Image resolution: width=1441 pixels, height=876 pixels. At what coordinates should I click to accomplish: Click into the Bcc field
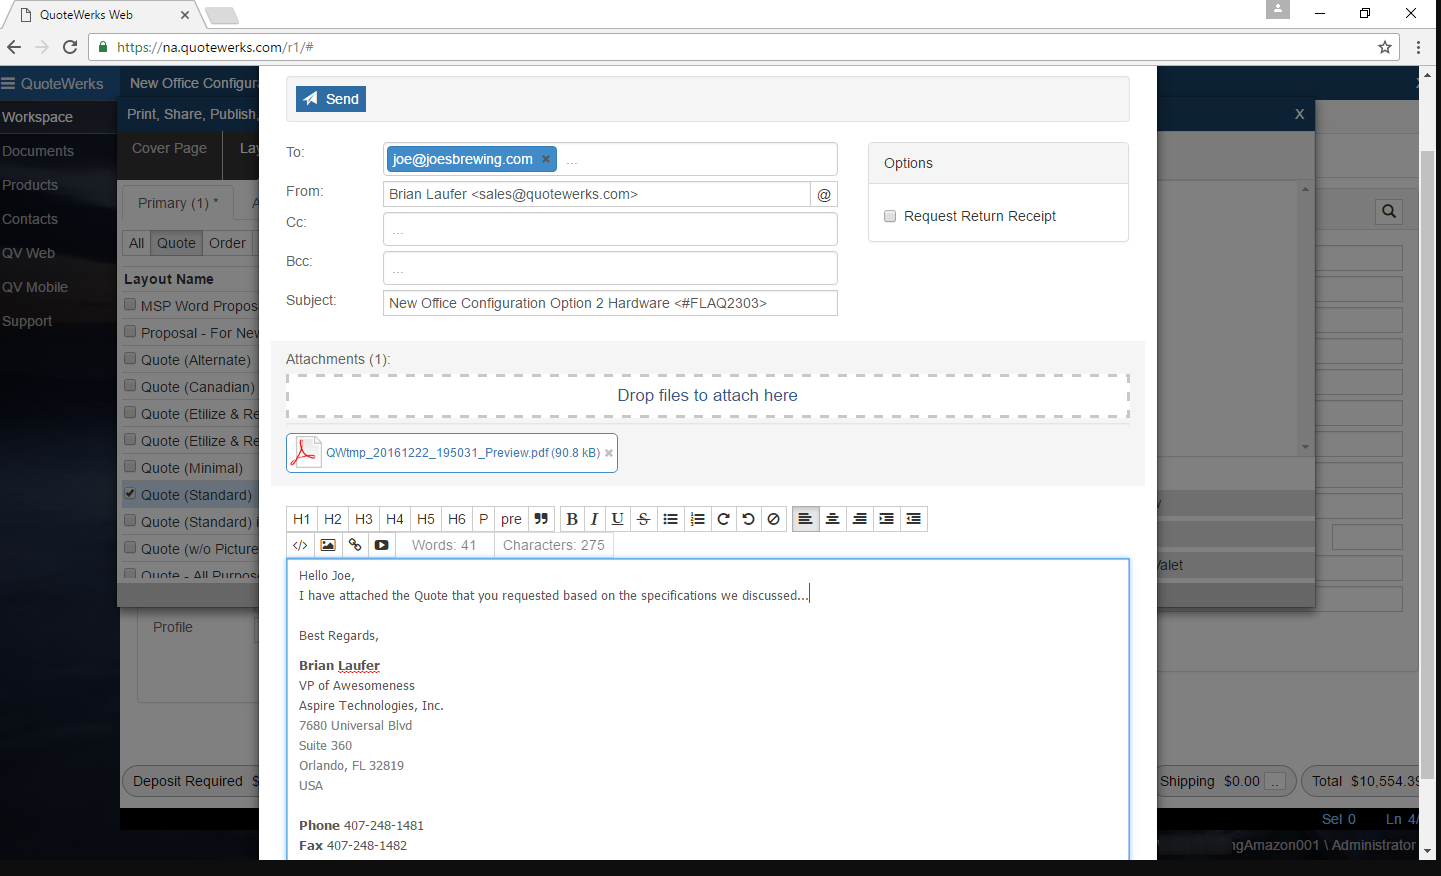(x=610, y=268)
